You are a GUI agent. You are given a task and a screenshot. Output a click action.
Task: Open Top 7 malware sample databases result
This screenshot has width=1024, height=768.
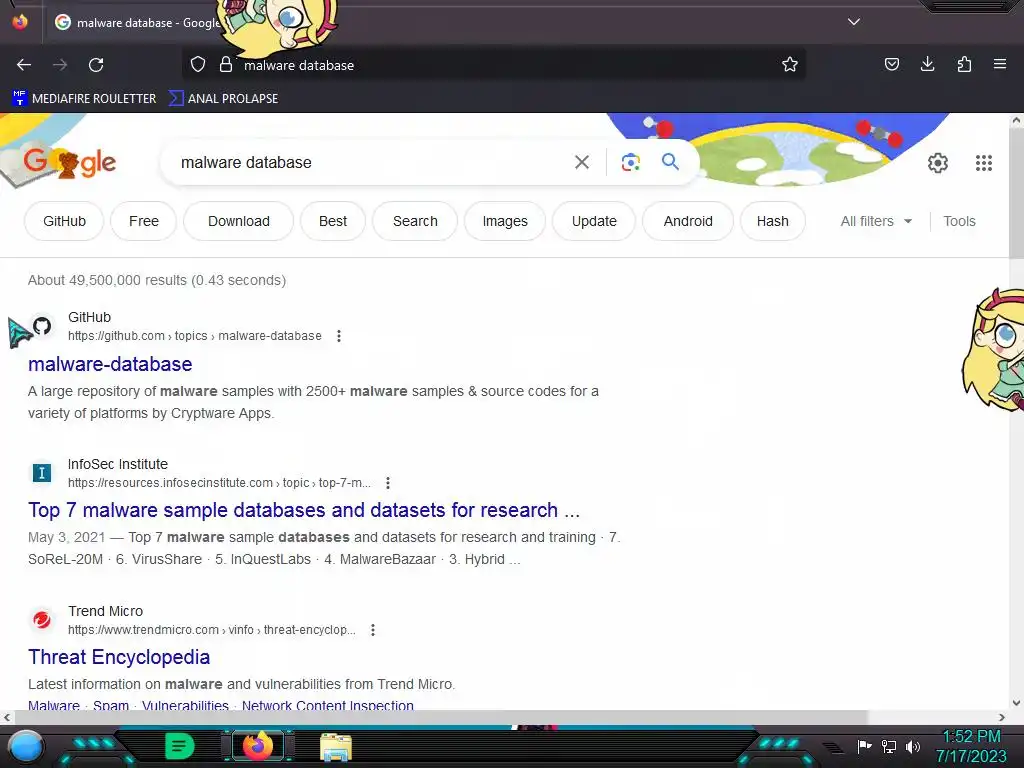[x=304, y=510]
